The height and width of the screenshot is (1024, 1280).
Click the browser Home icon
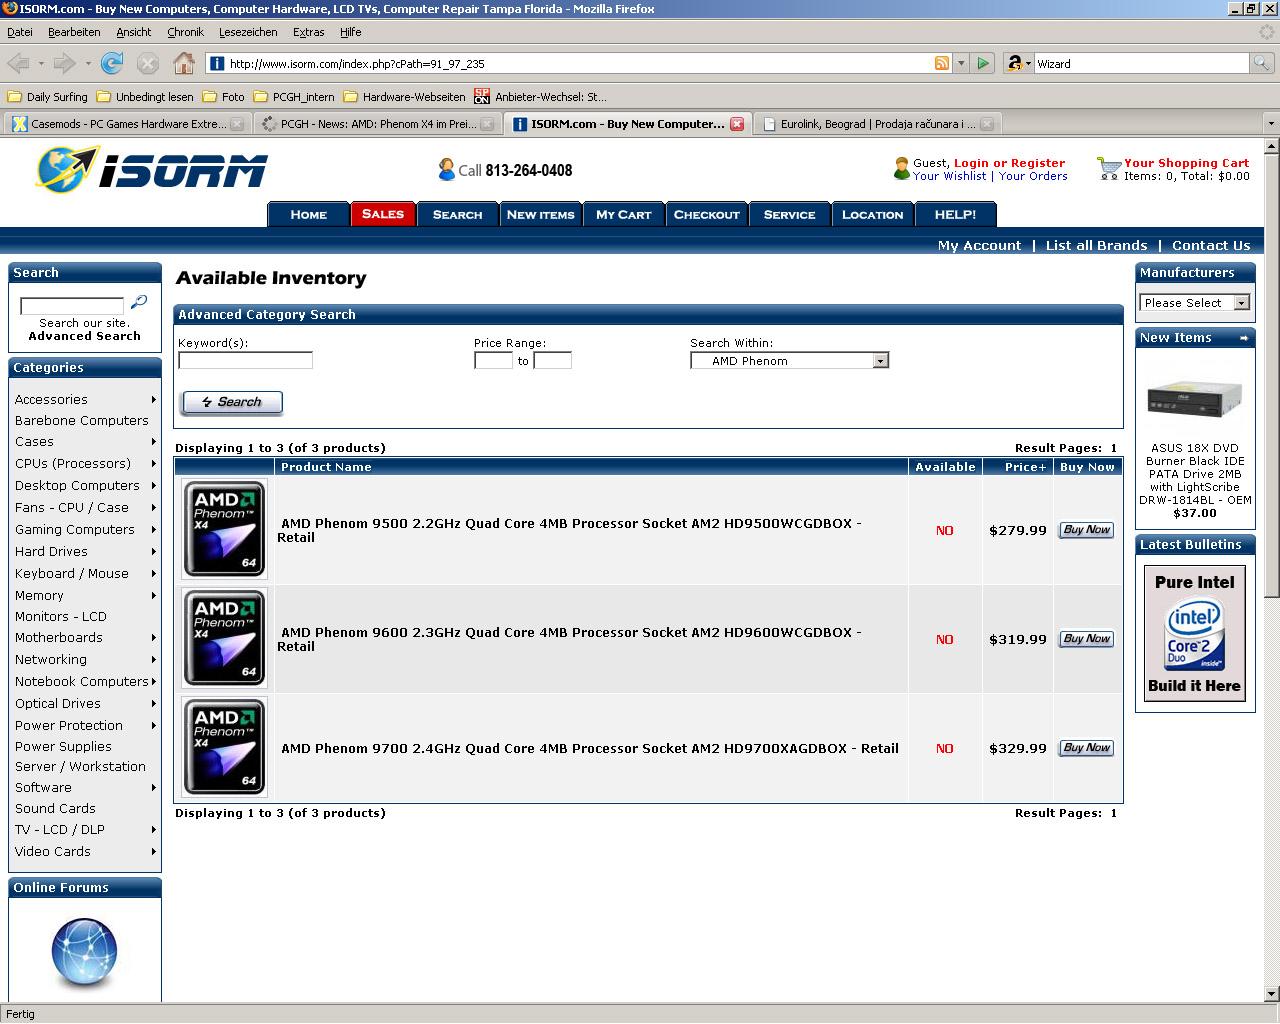pyautogui.click(x=184, y=63)
